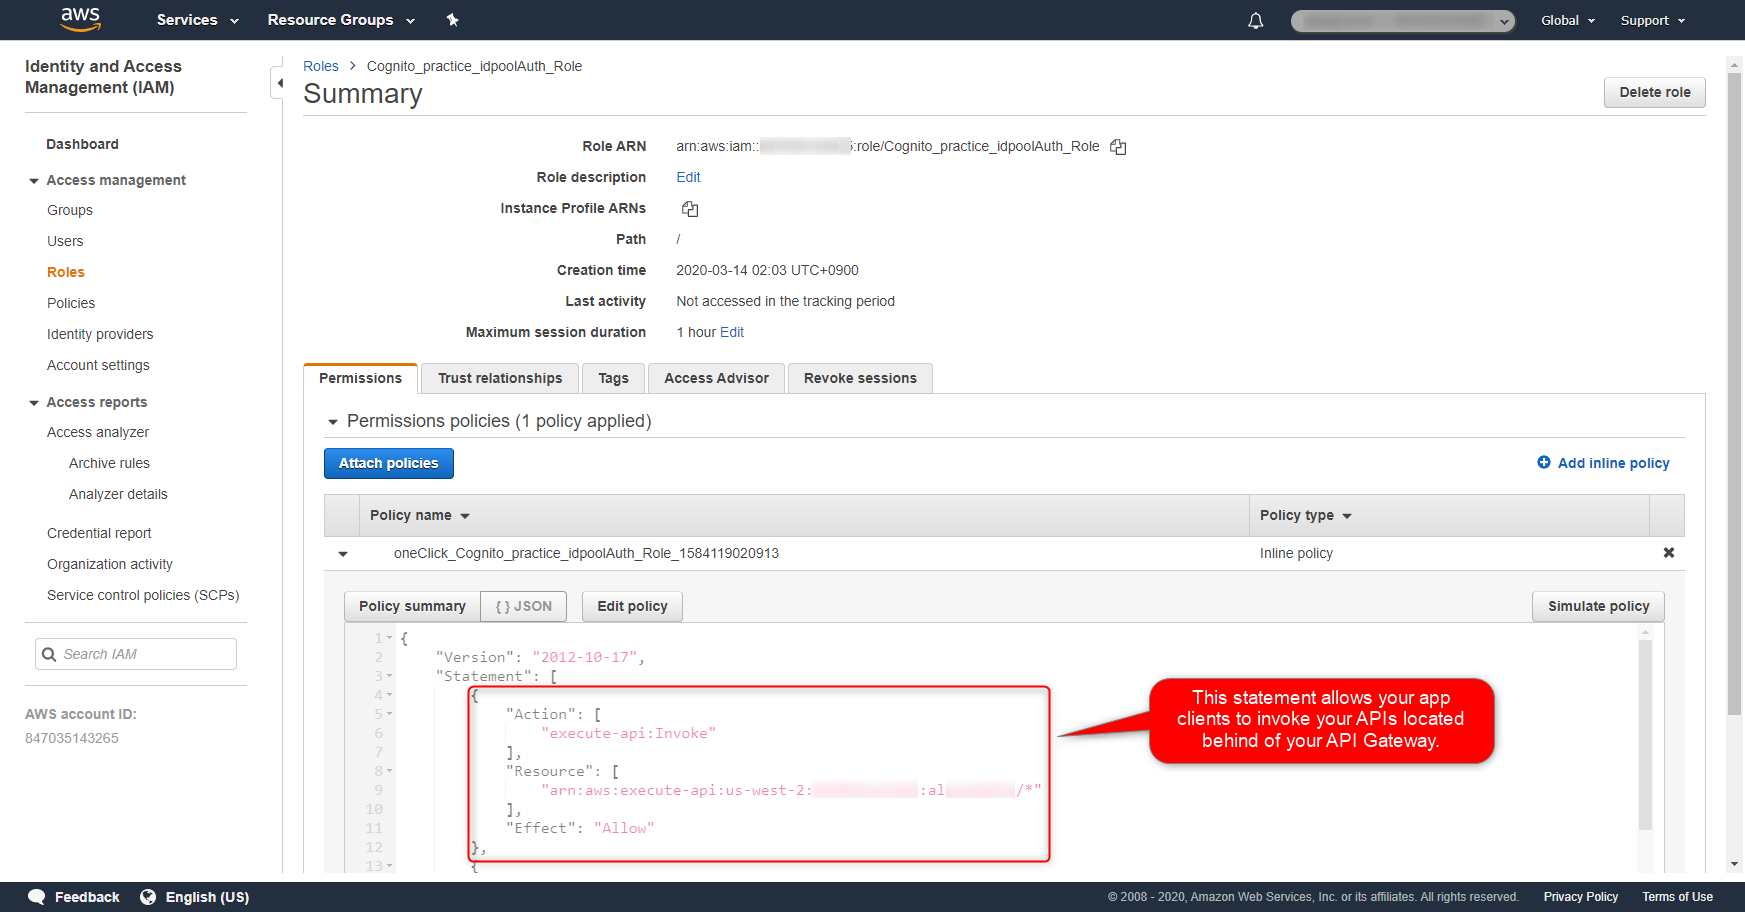Click the oneClick_Cognito_practice policy name
Image resolution: width=1745 pixels, height=912 pixels.
[586, 553]
